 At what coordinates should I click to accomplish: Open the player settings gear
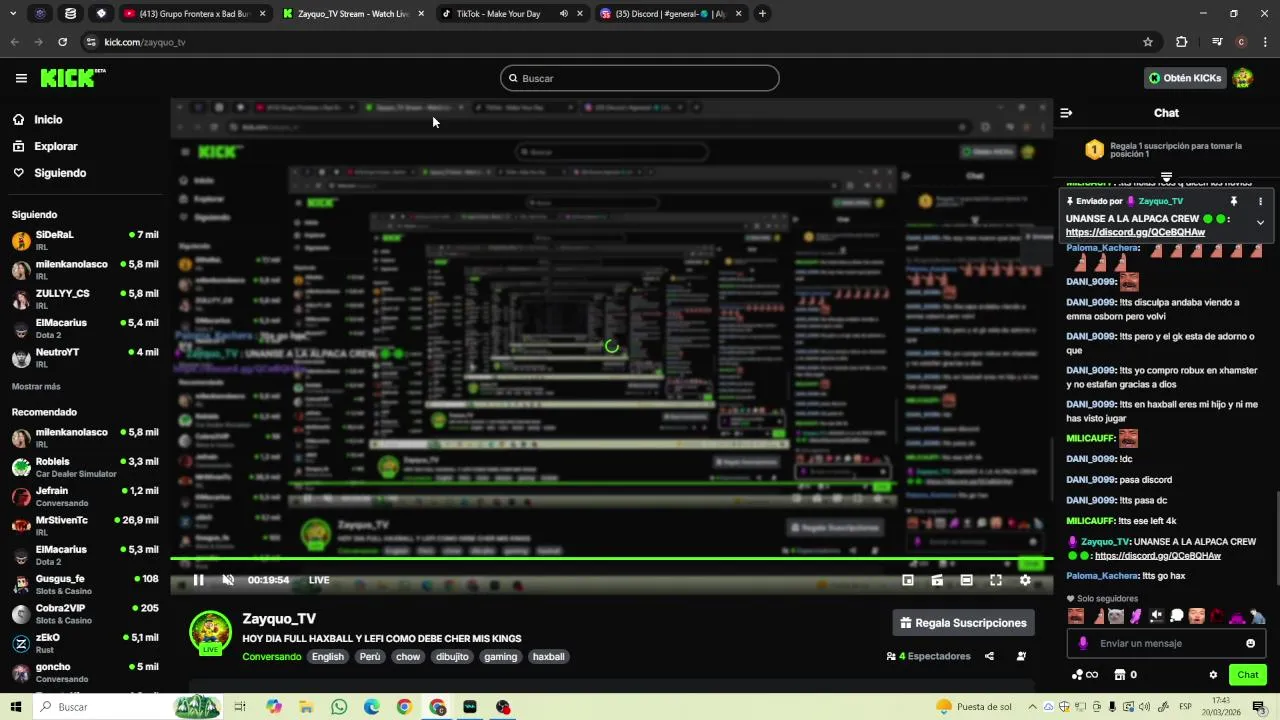(1025, 580)
